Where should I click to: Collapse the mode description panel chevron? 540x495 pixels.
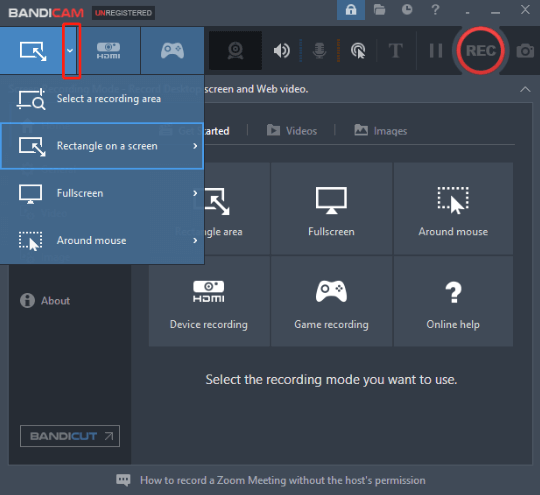525,90
